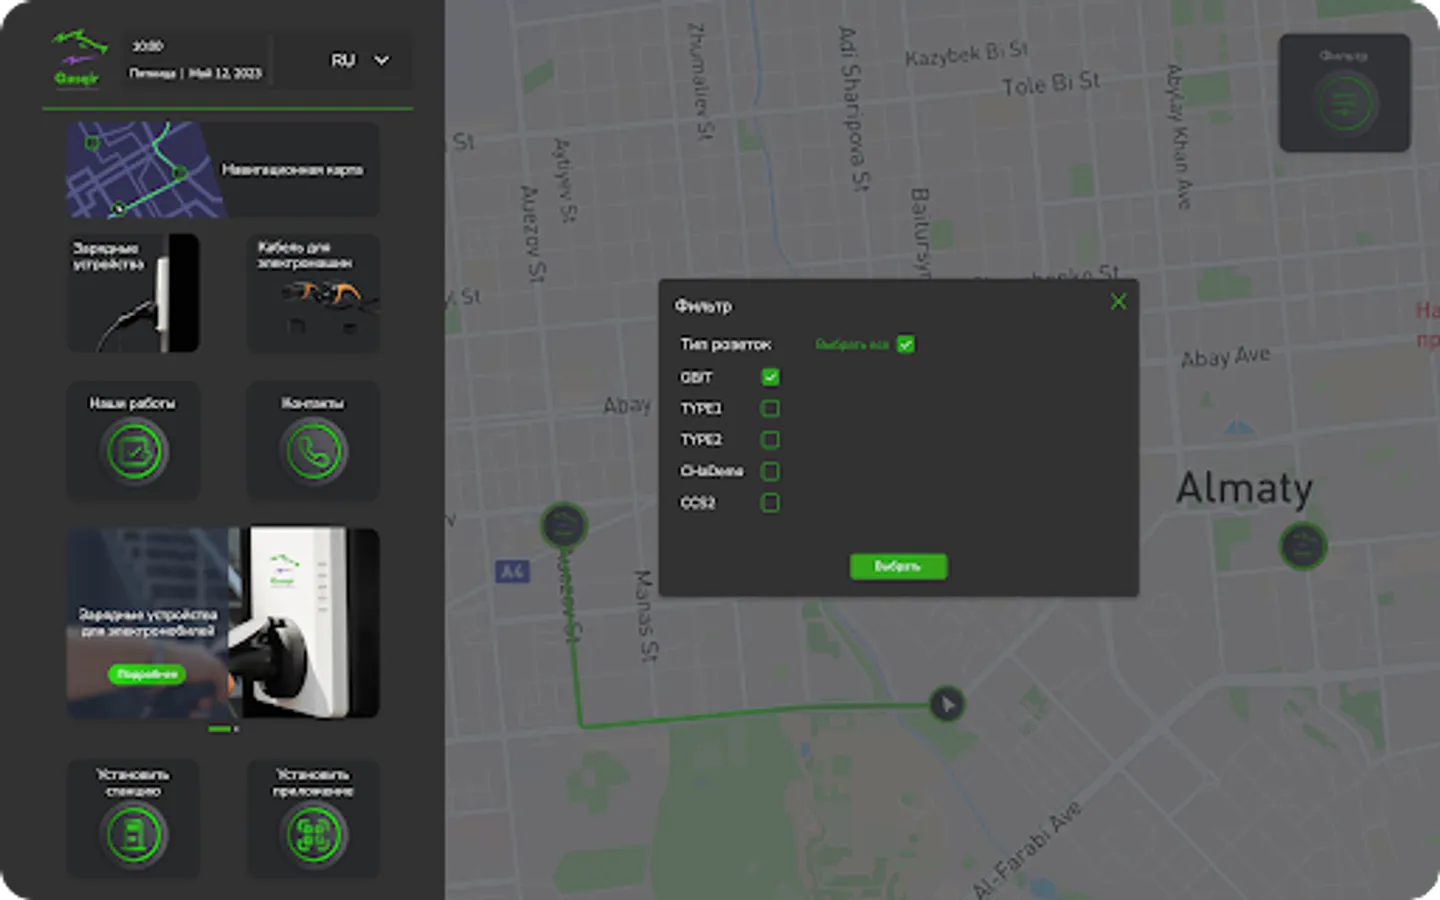Toggle the Выбрать все checkbox
The width and height of the screenshot is (1440, 900).
tap(906, 344)
